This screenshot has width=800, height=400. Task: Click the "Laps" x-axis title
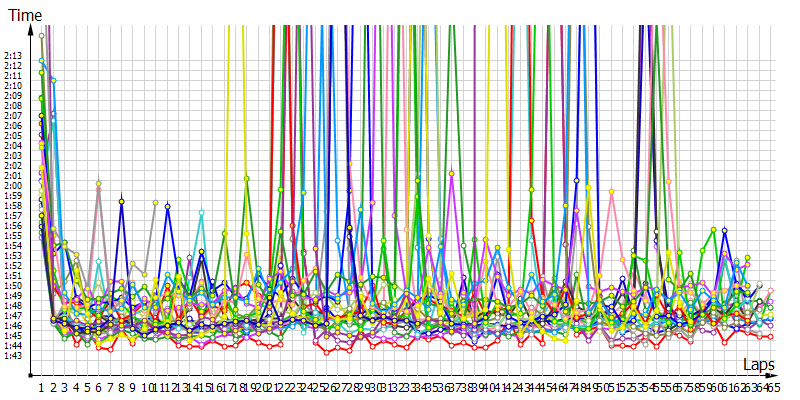click(x=759, y=365)
